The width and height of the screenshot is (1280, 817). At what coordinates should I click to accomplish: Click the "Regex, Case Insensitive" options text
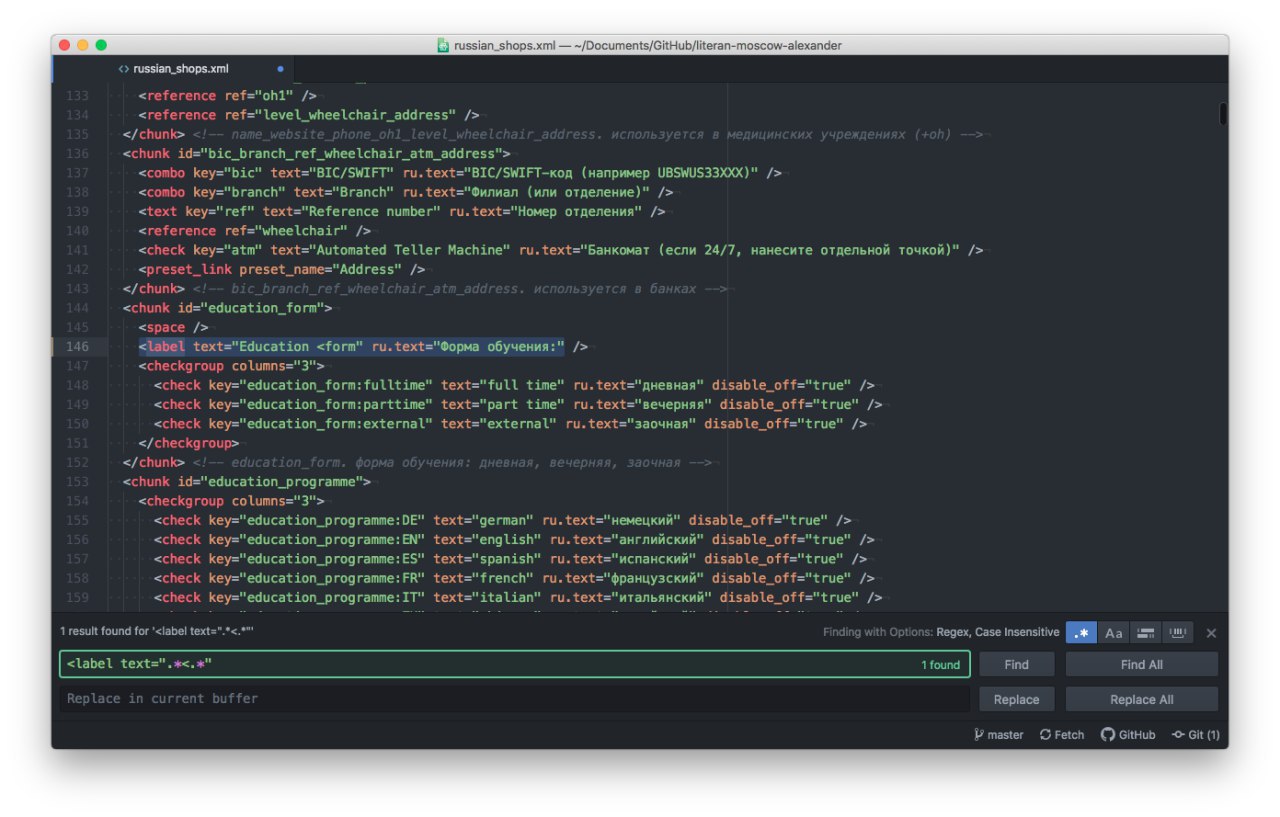tap(997, 633)
